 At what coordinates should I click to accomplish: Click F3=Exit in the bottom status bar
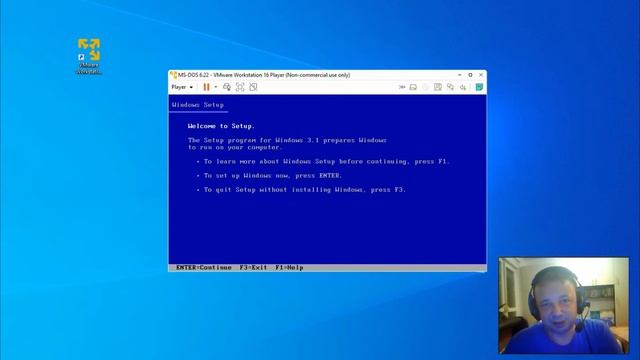coord(253,268)
